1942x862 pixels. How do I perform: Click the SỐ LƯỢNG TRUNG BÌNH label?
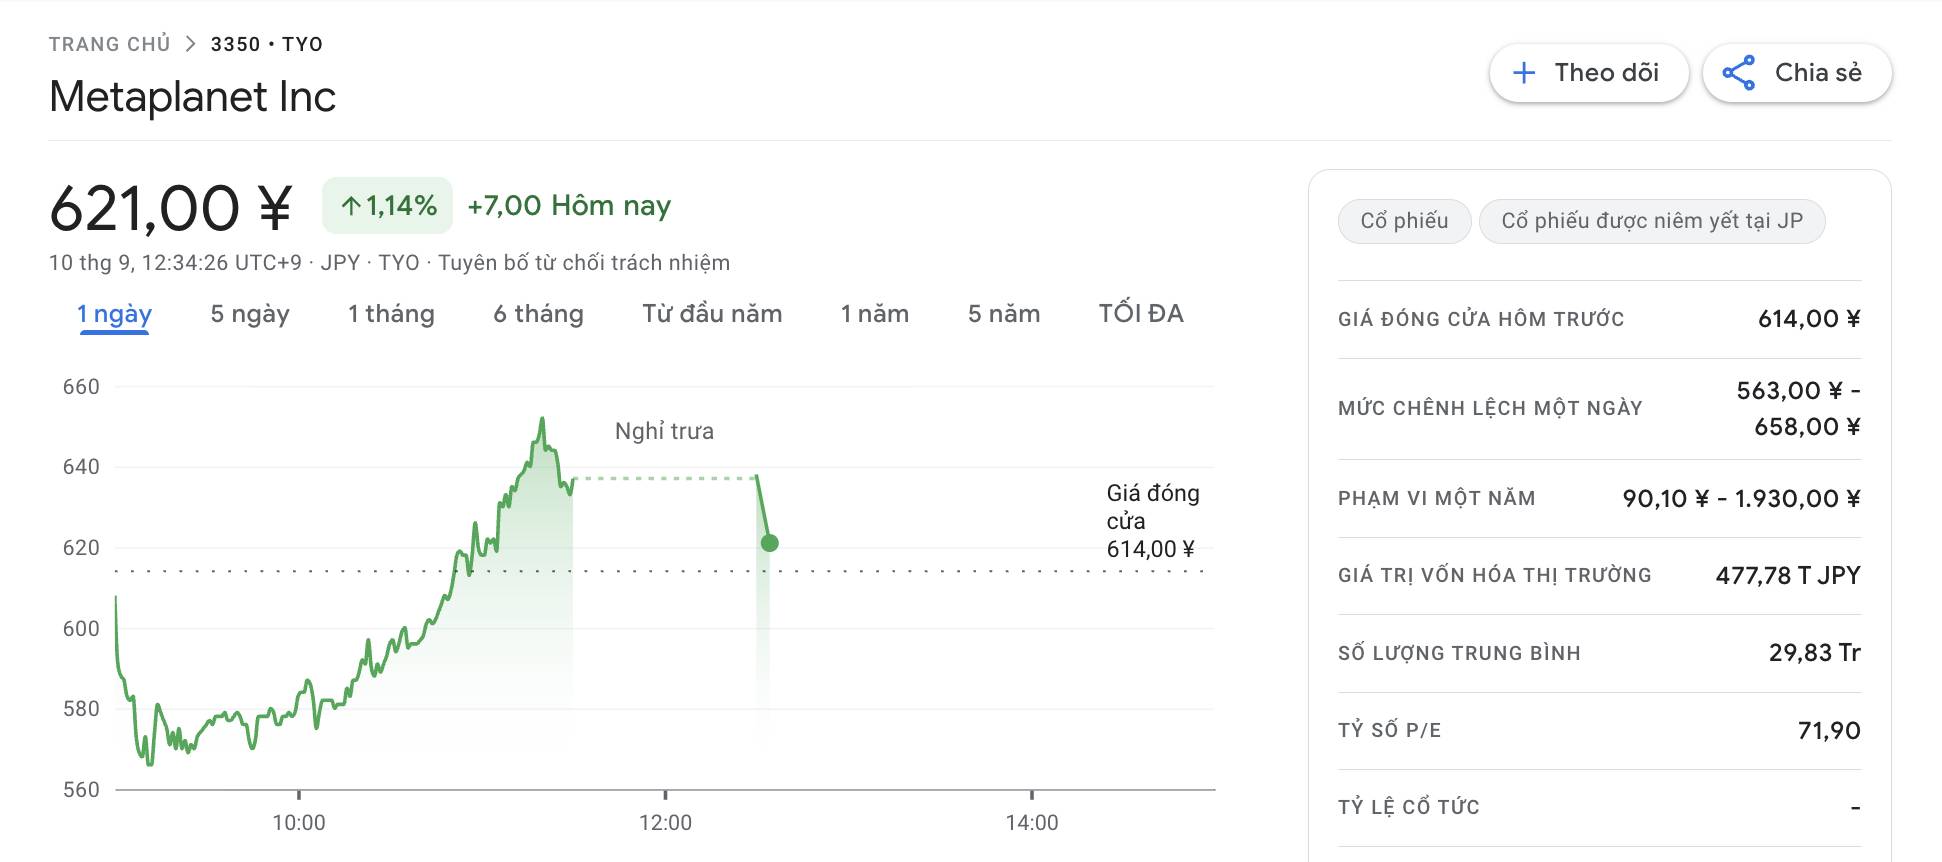[1459, 653]
